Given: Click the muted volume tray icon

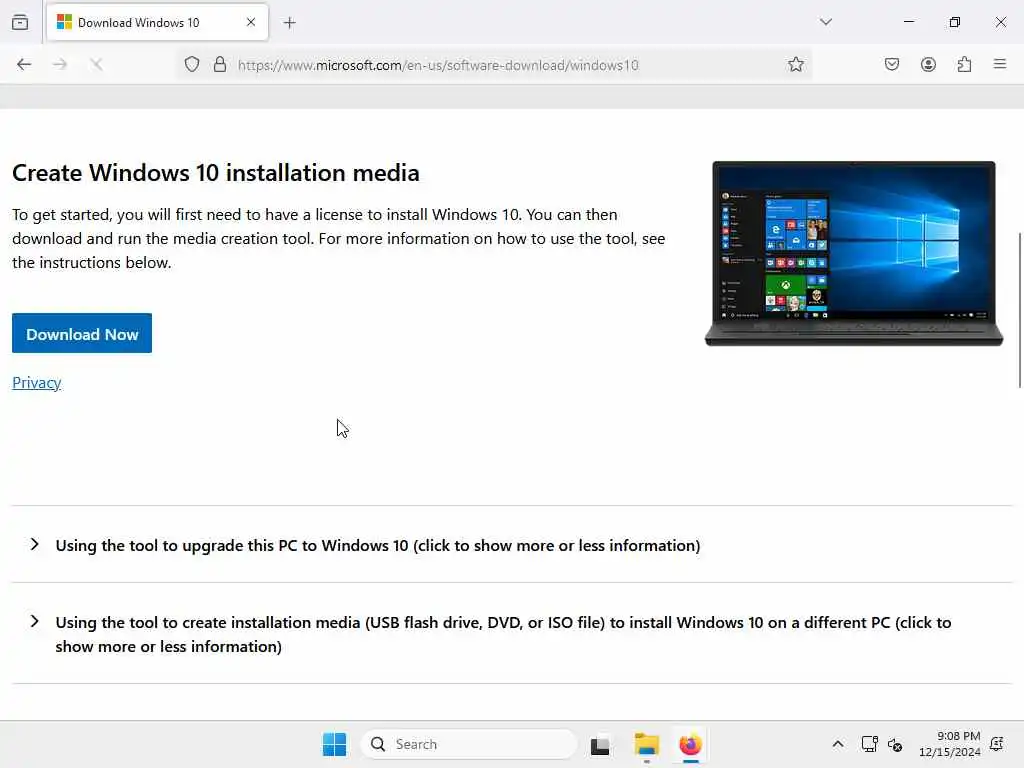Looking at the screenshot, I should pyautogui.click(x=895, y=744).
